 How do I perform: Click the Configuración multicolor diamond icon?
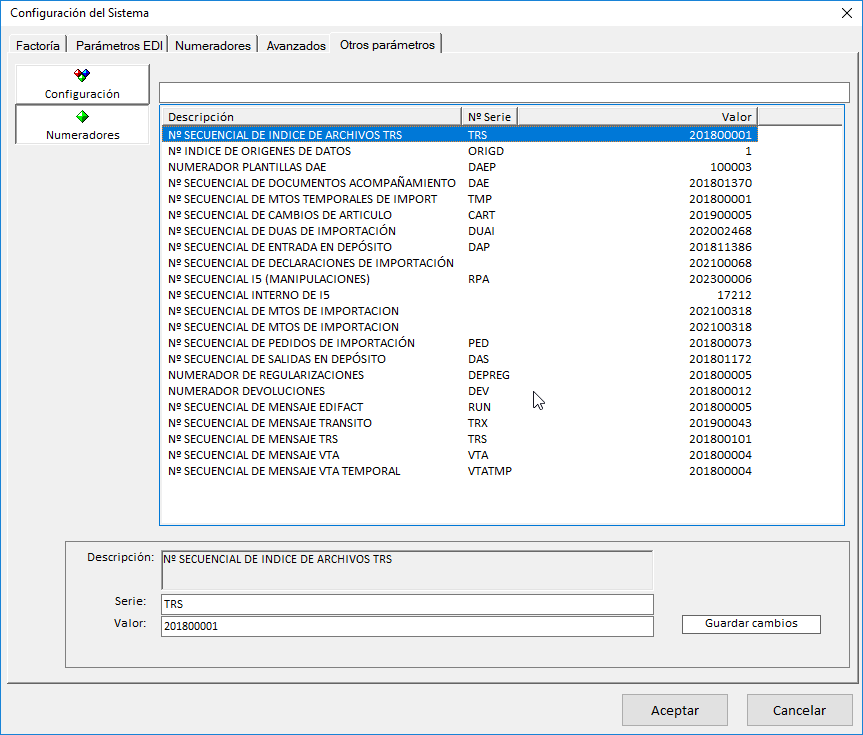pyautogui.click(x=82, y=75)
